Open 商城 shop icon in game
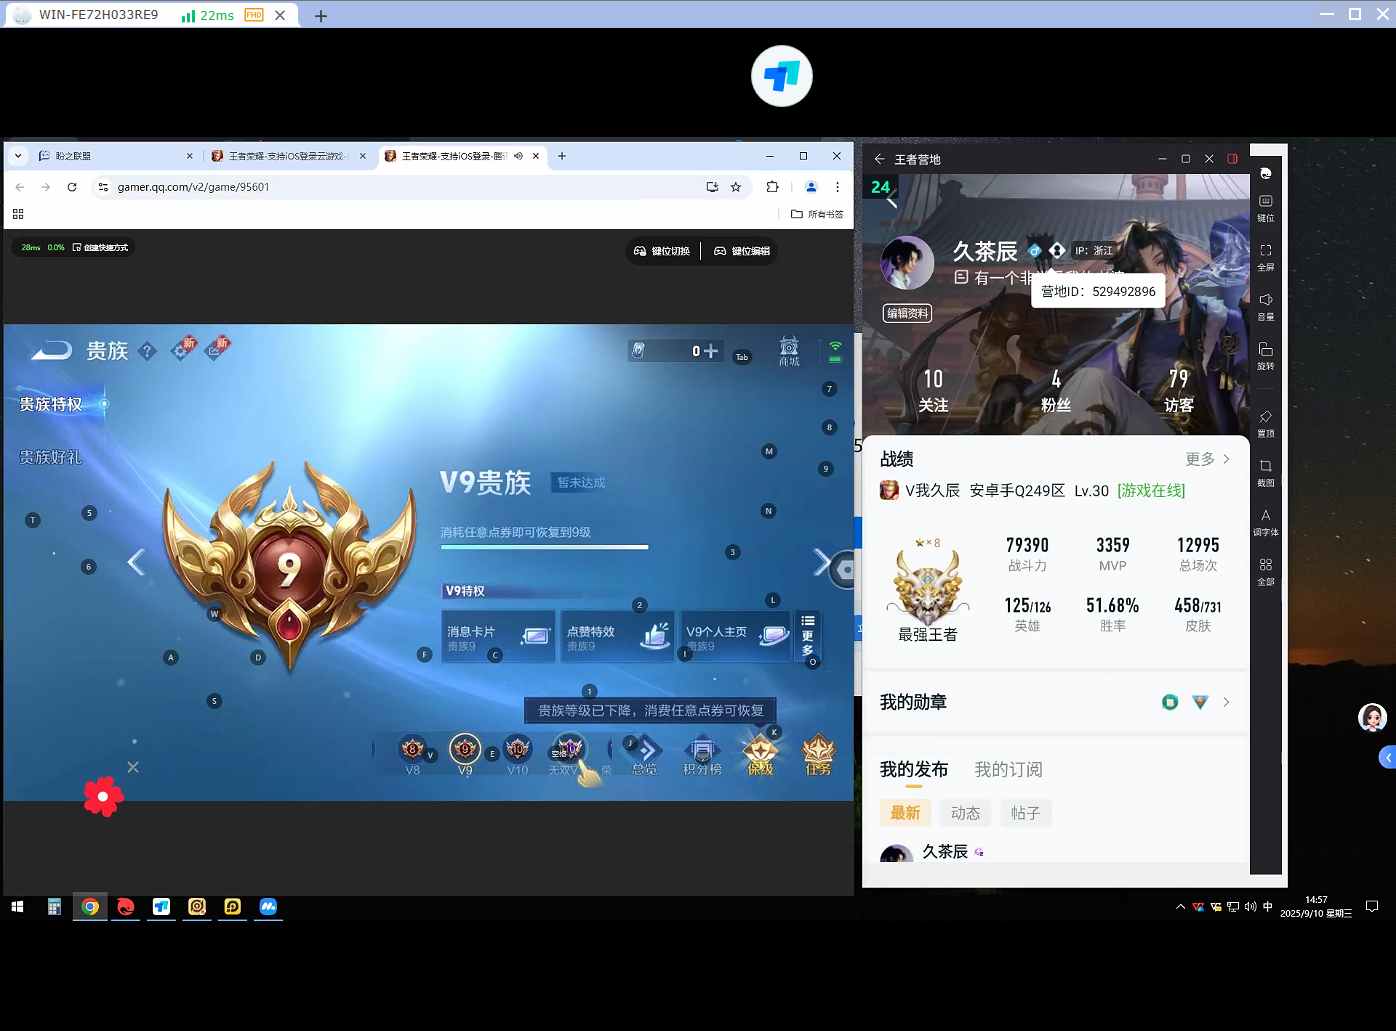1396x1031 pixels. 789,351
